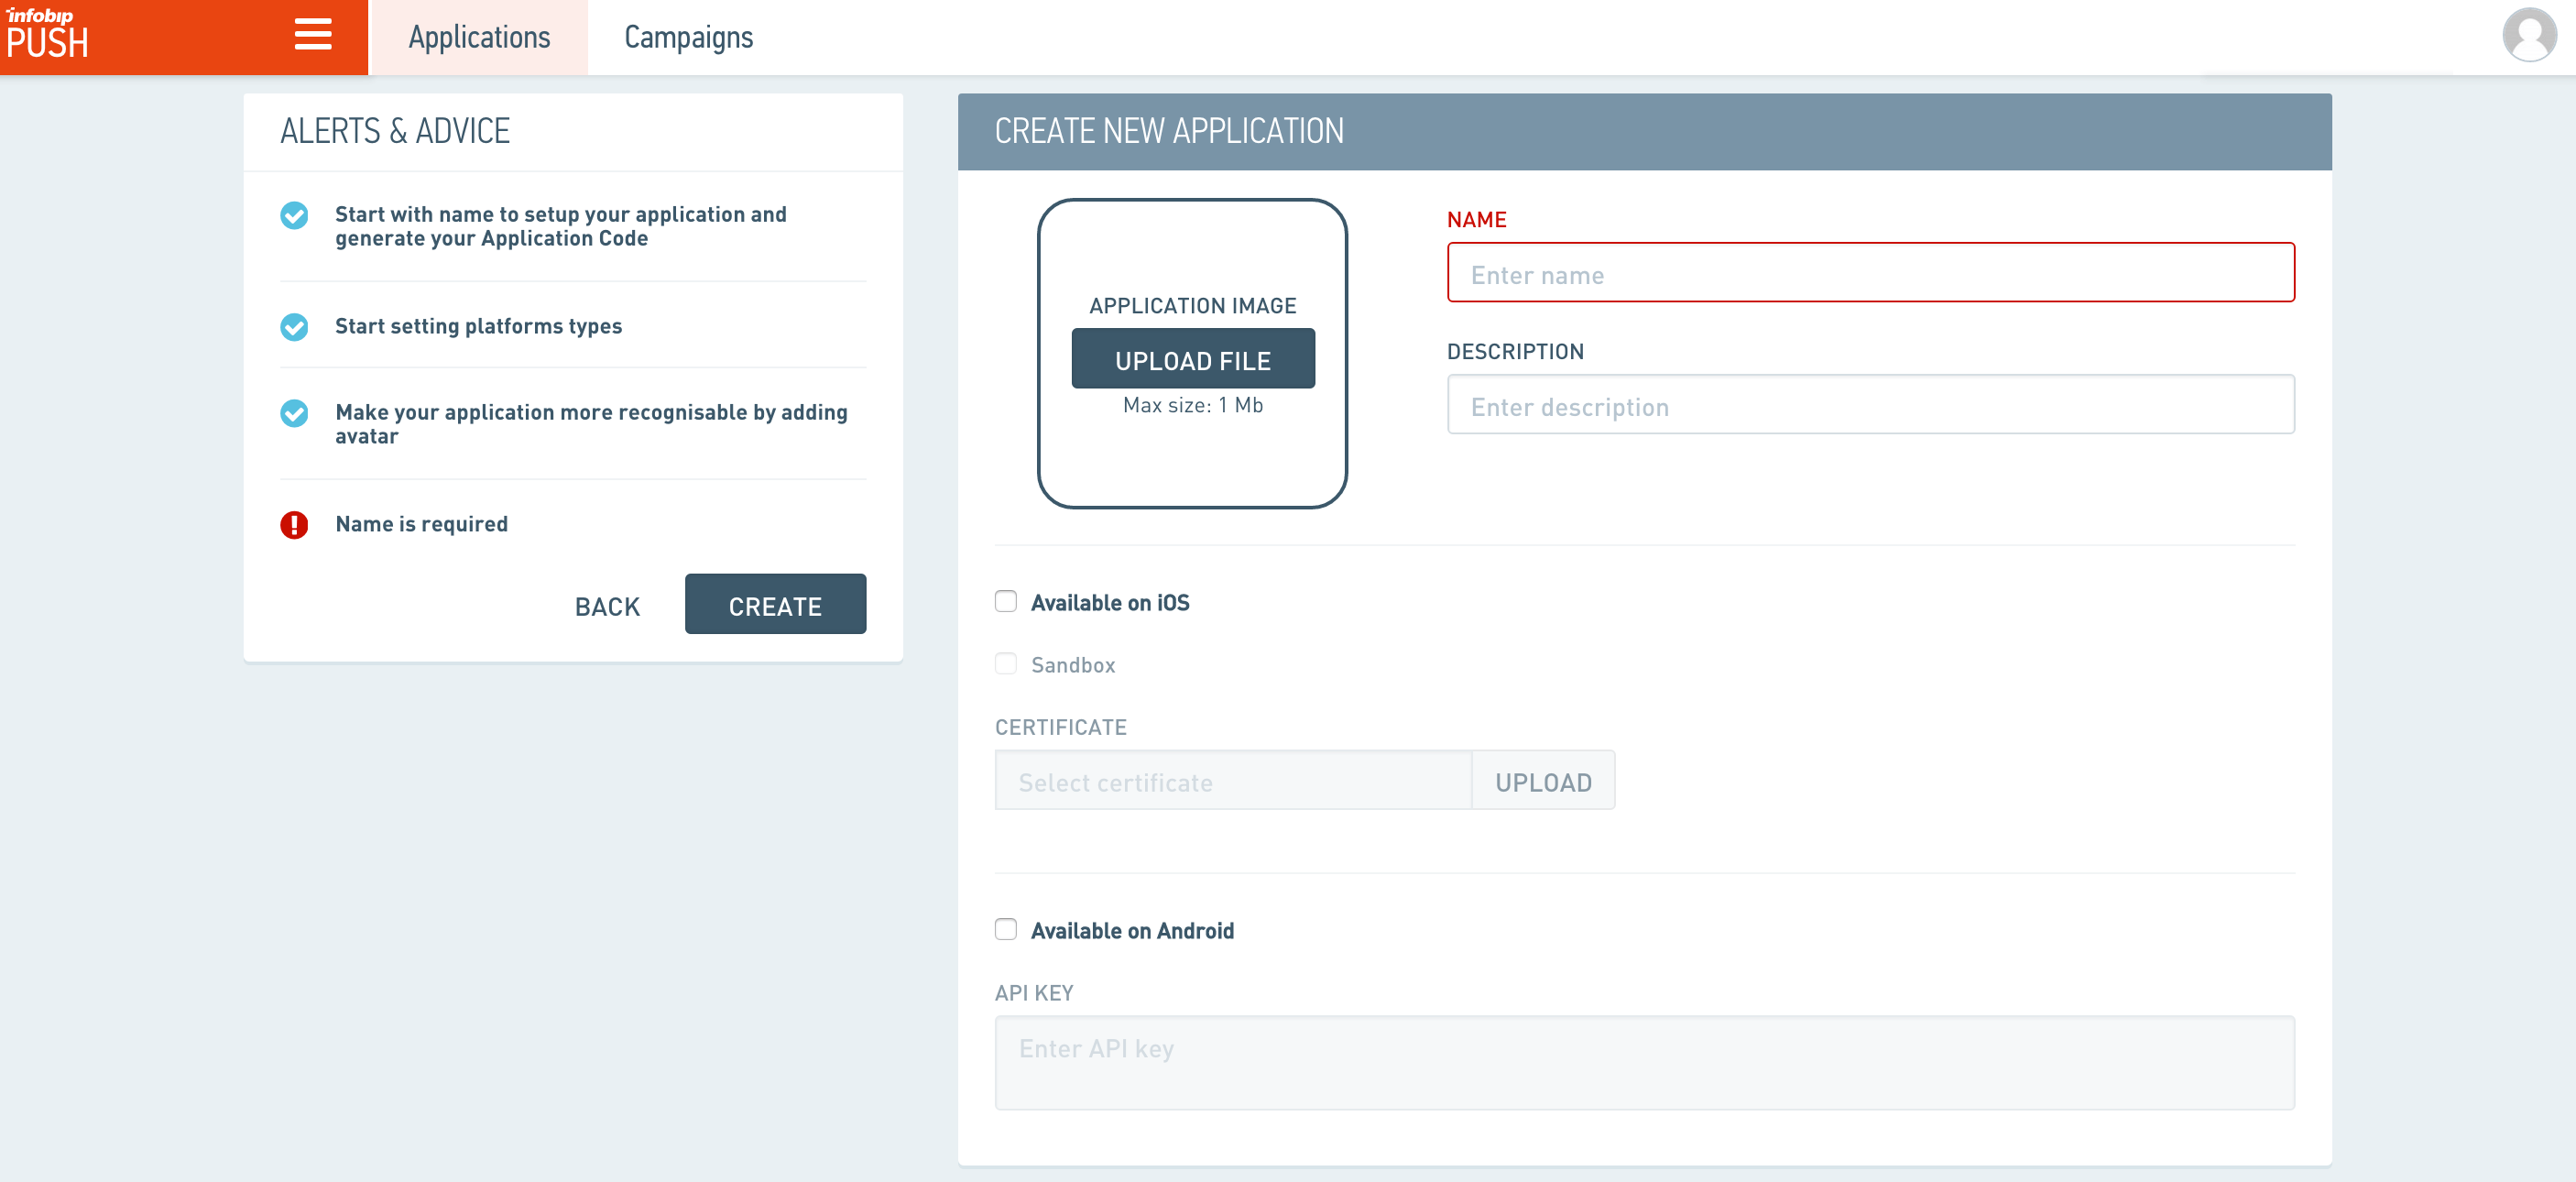Click the BACK button
Viewport: 2576px width, 1182px height.
pyautogui.click(x=607, y=606)
